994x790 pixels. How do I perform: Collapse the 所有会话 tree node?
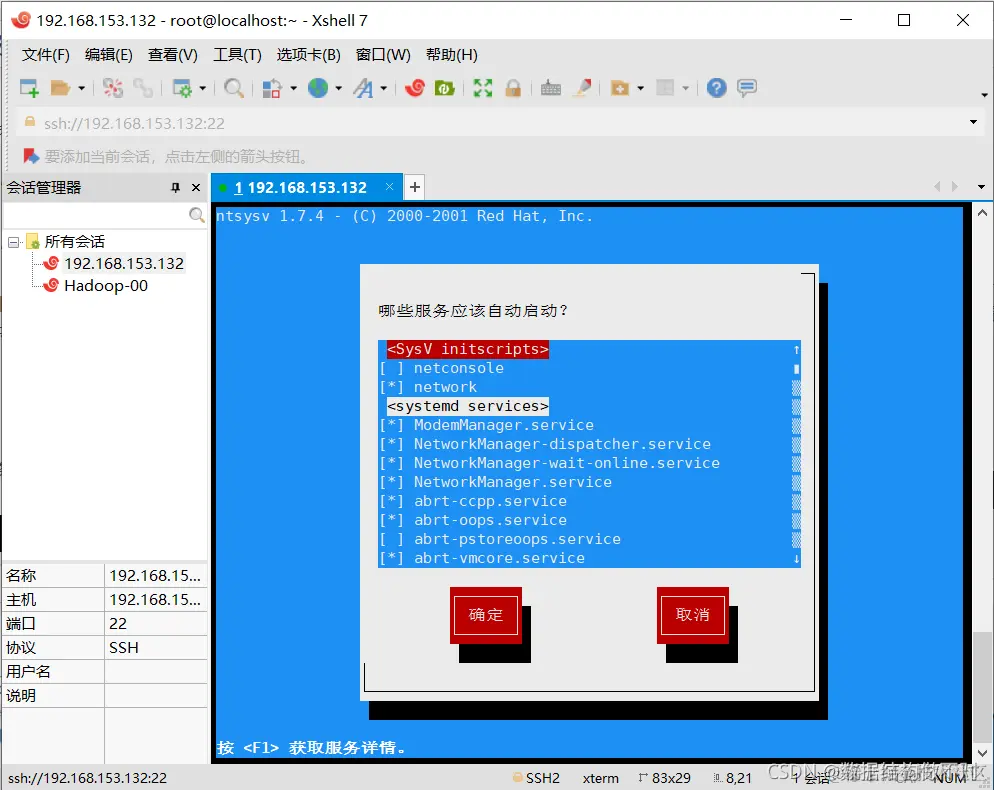13,242
